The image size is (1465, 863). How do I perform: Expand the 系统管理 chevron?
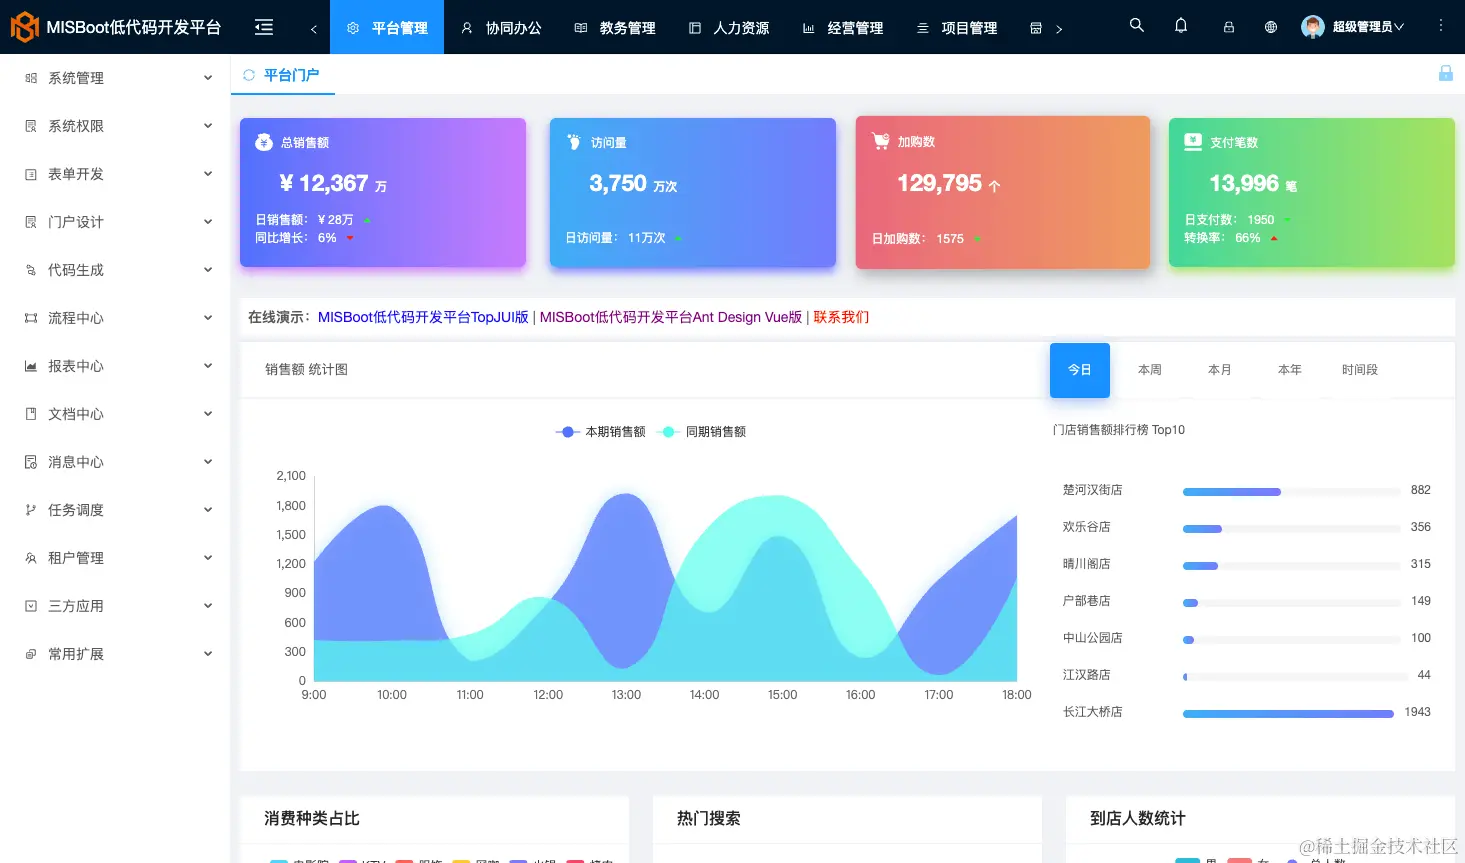208,78
